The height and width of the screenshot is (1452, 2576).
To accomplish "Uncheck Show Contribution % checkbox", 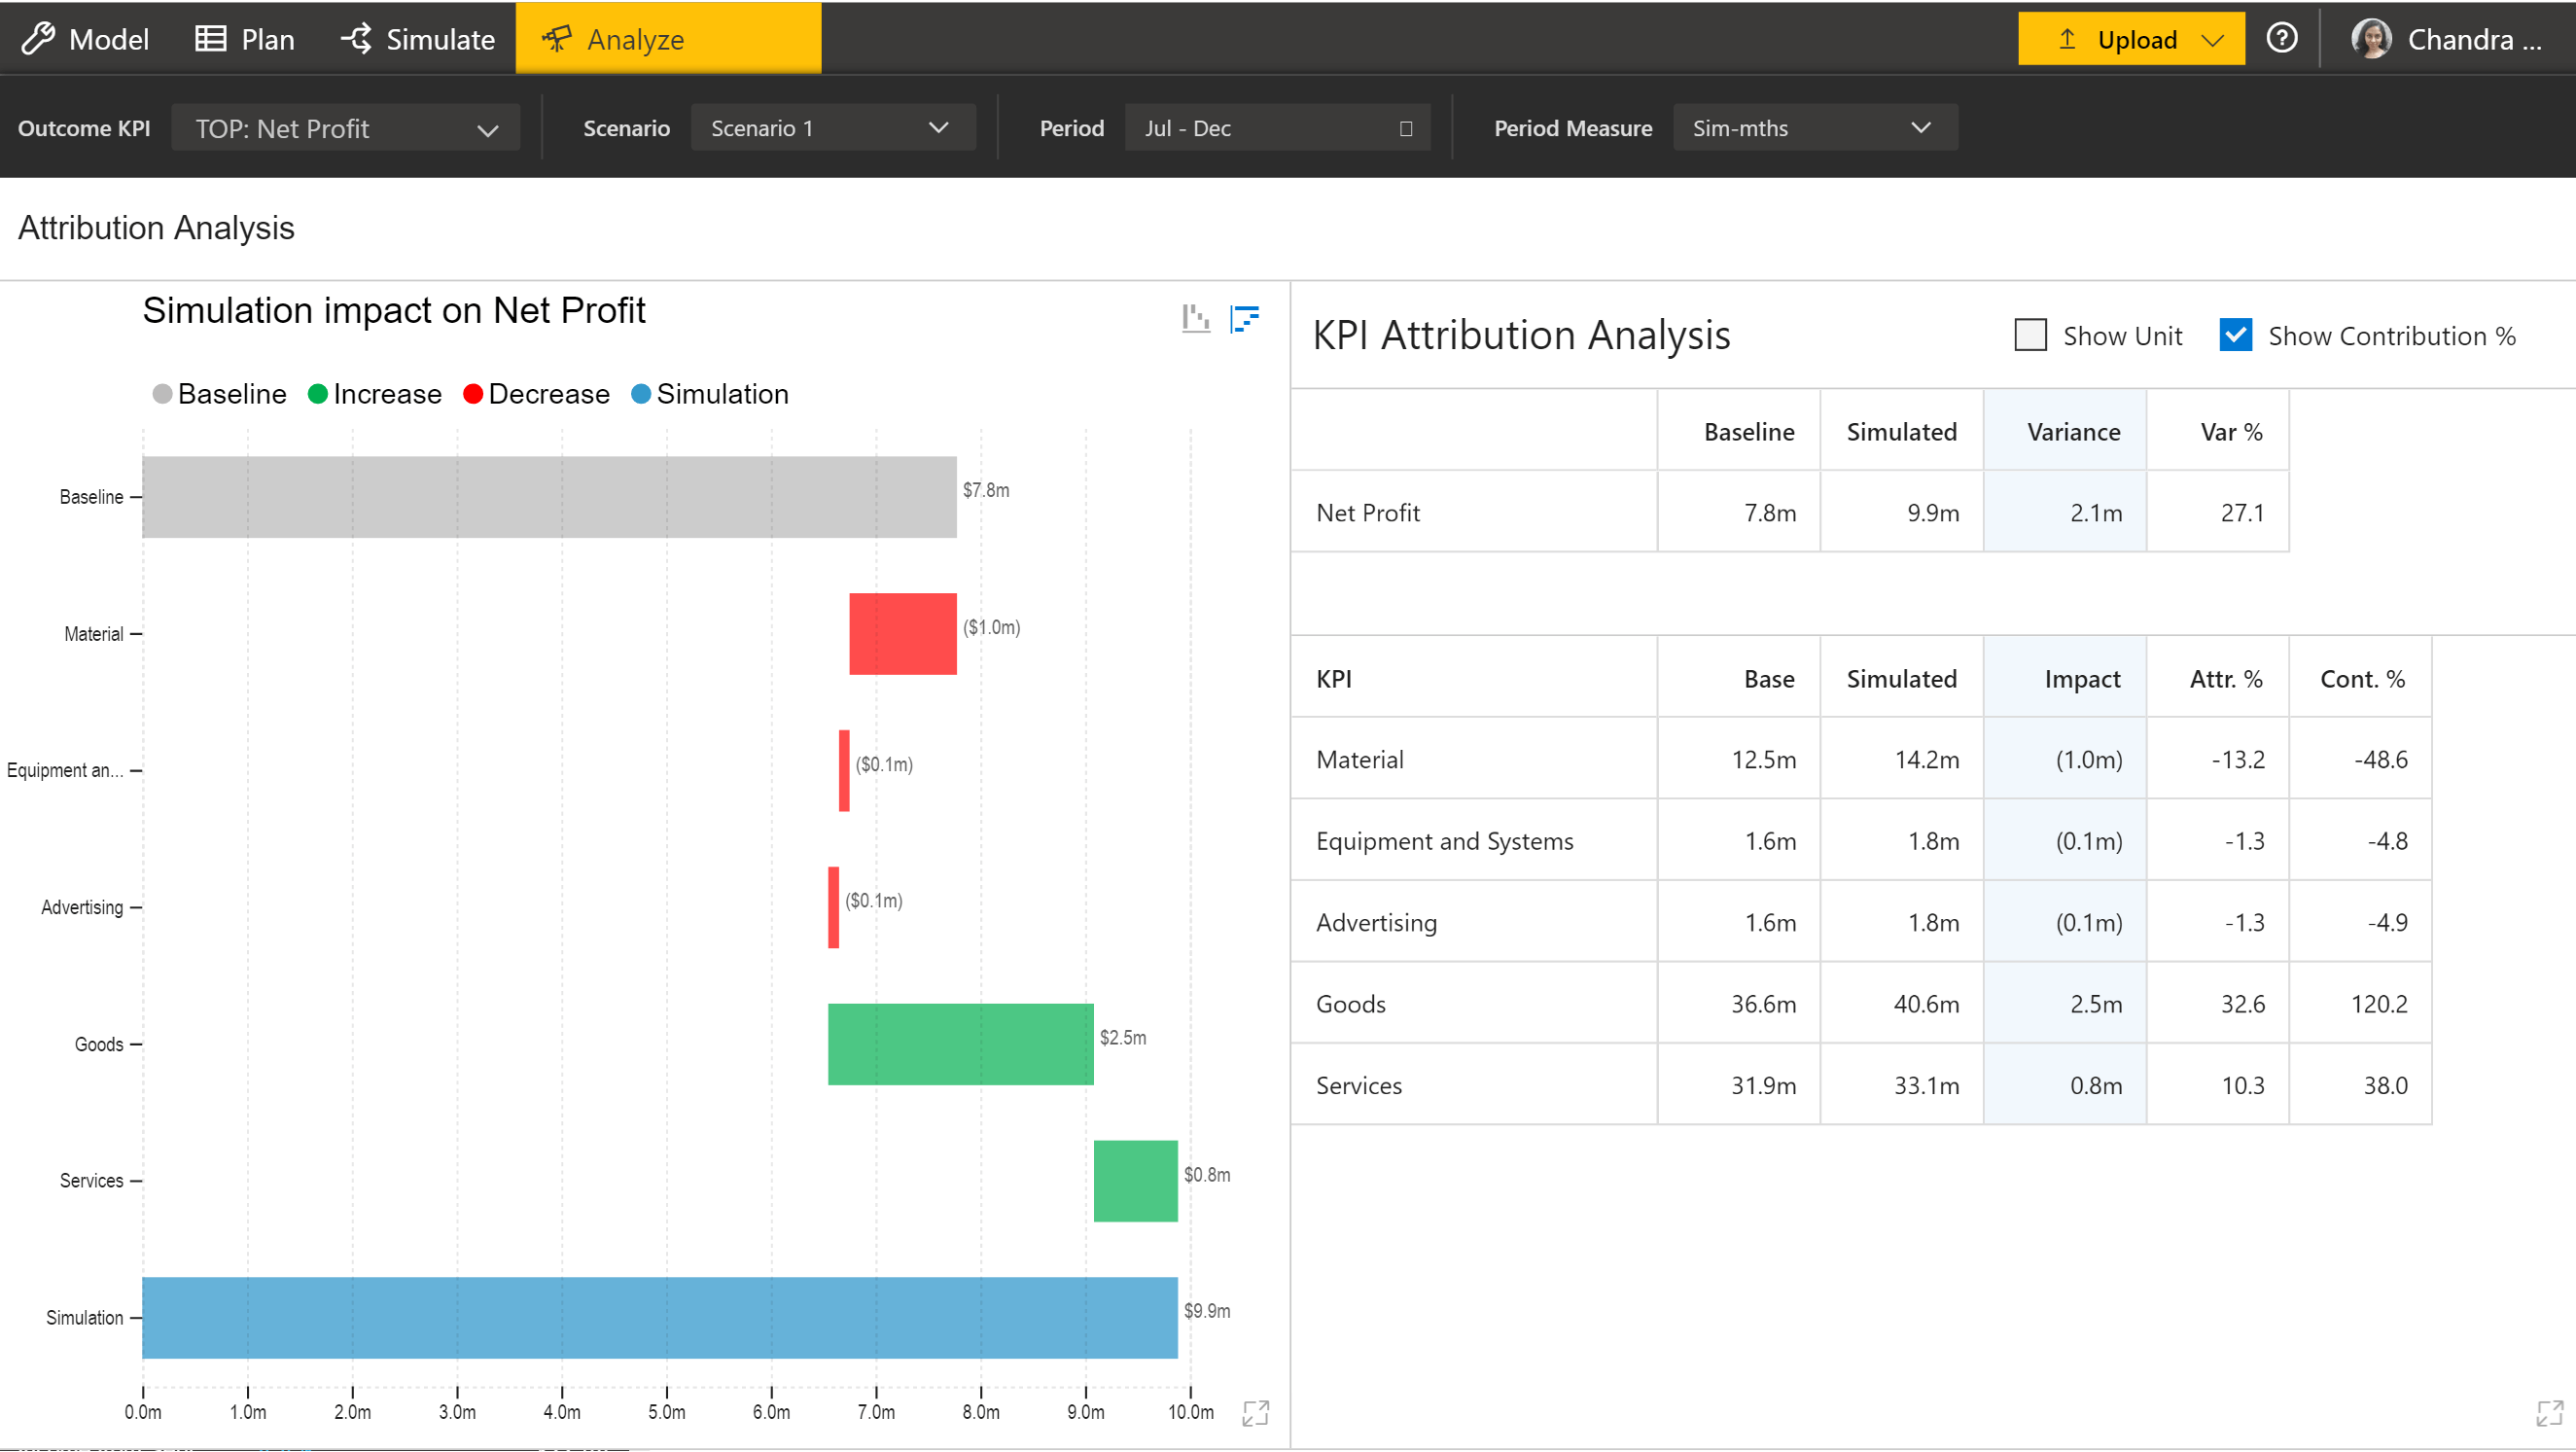I will [x=2235, y=335].
